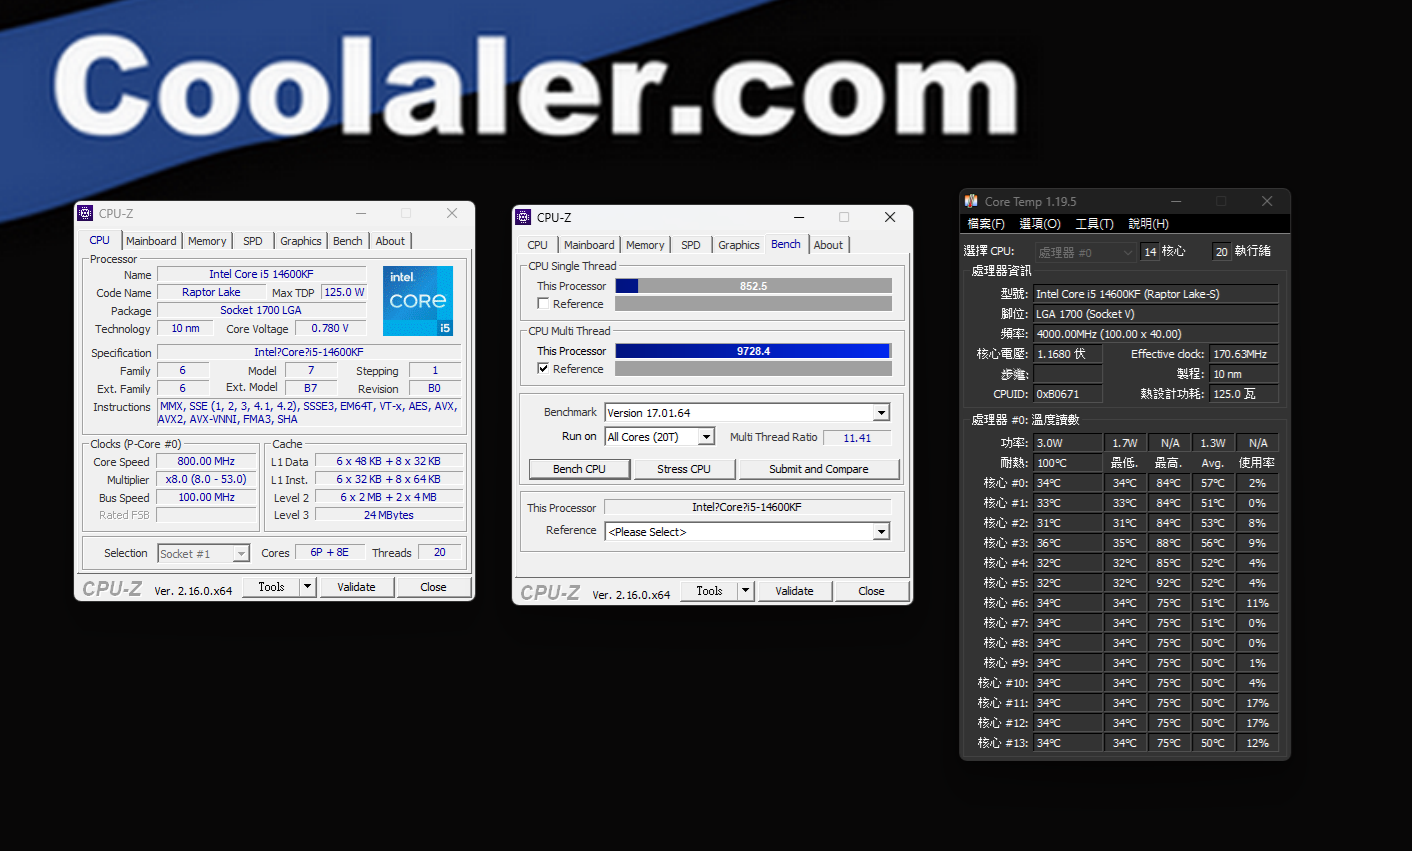Open the 檔案(F) menu in Core Temp
Screen dimensions: 1412x851
pos(986,224)
